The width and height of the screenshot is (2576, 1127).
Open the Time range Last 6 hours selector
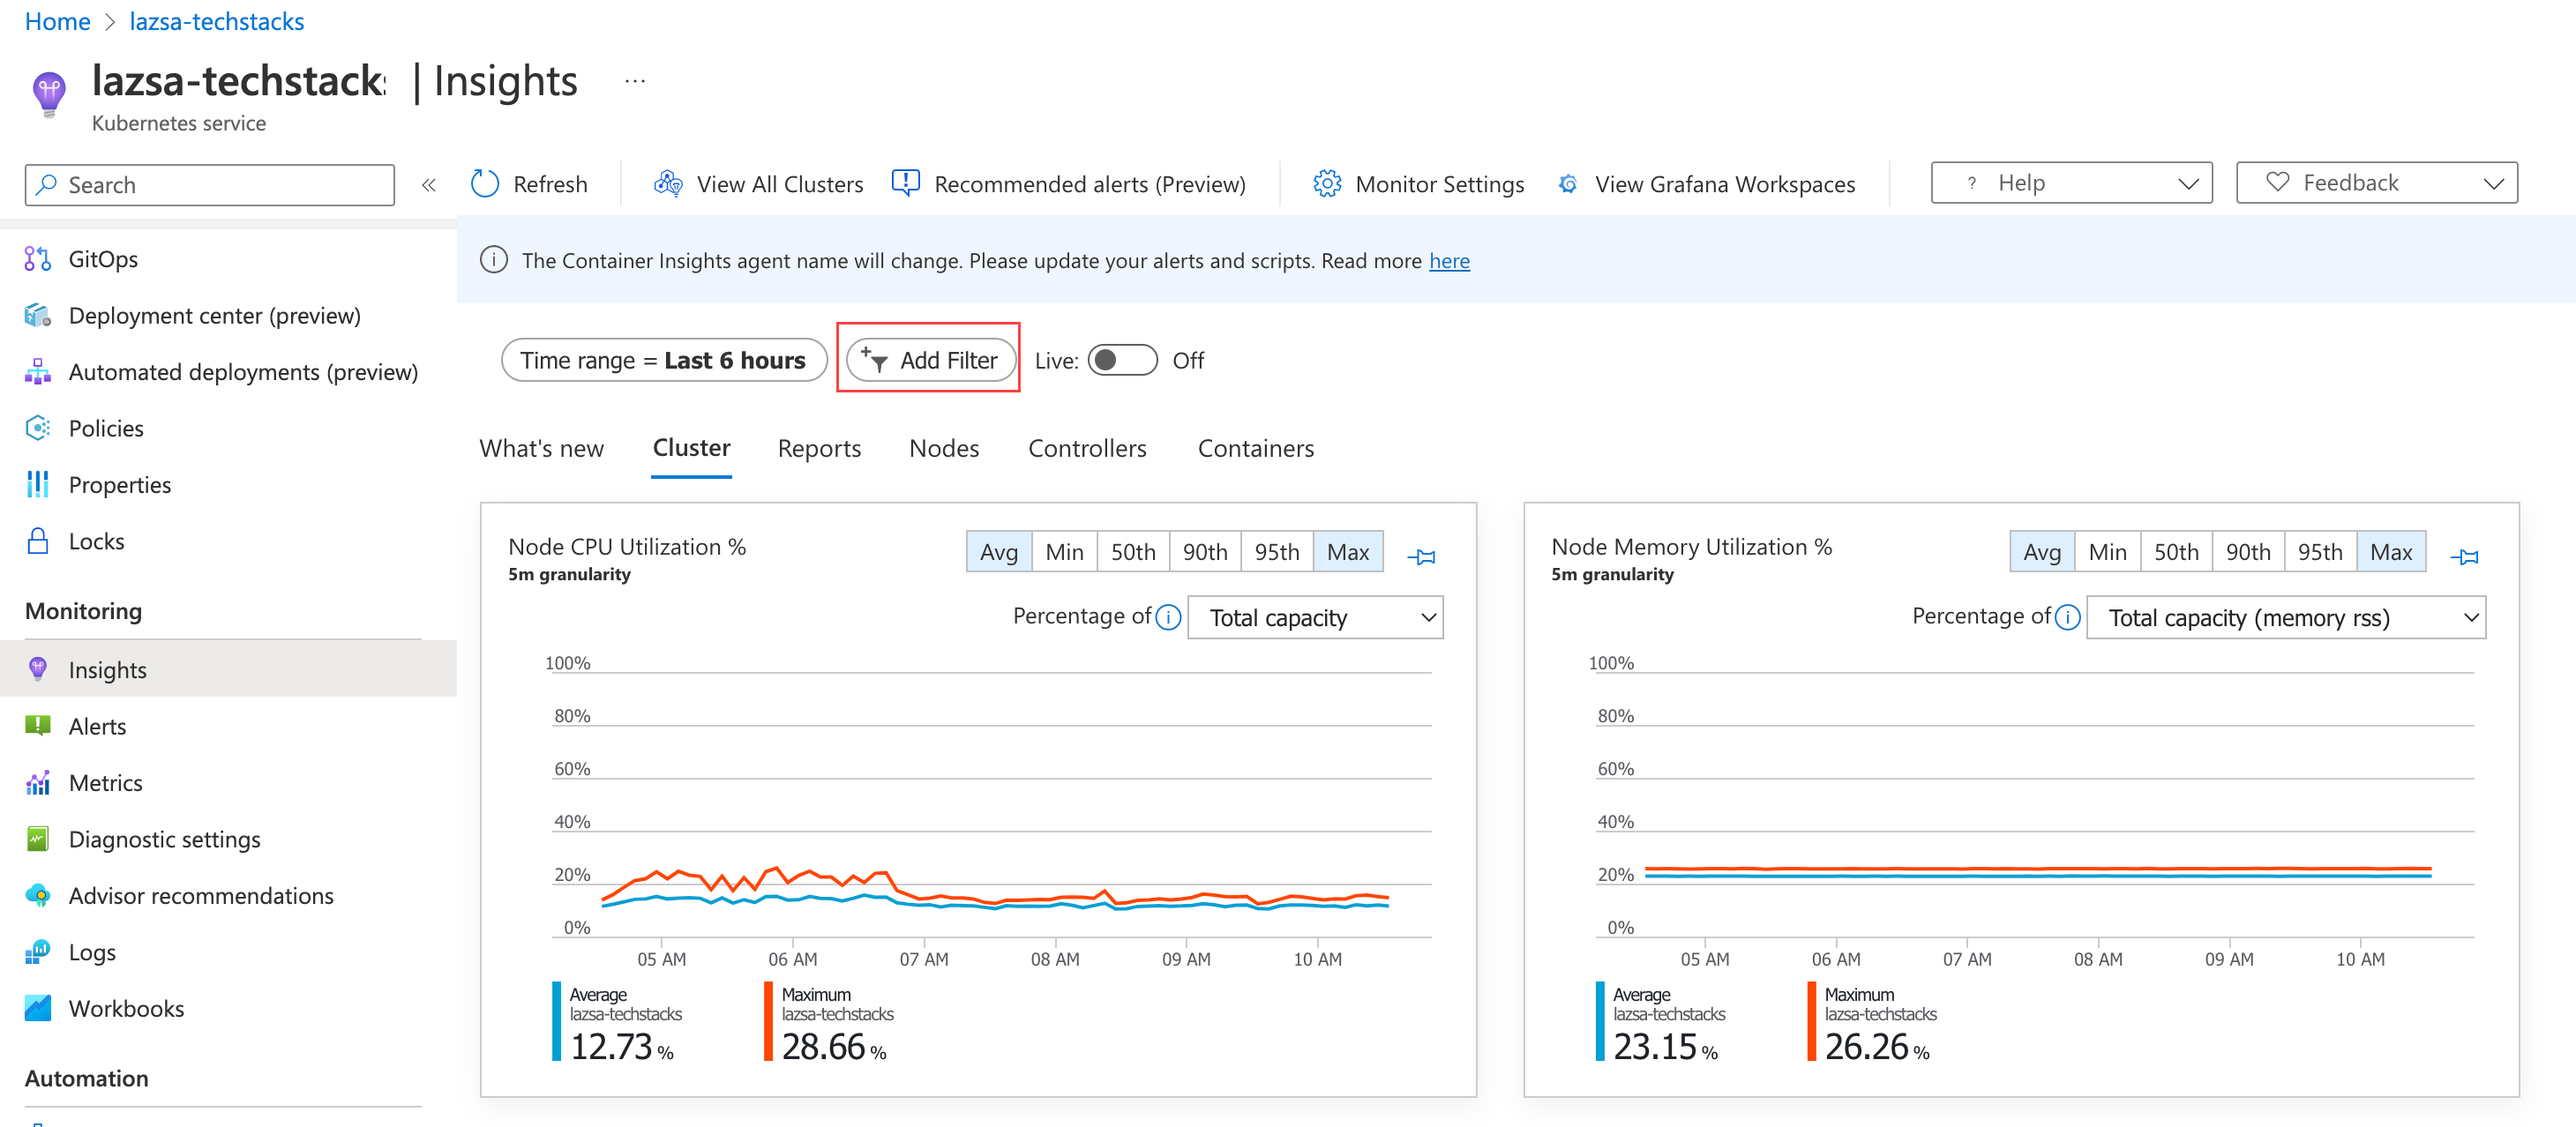coord(664,360)
